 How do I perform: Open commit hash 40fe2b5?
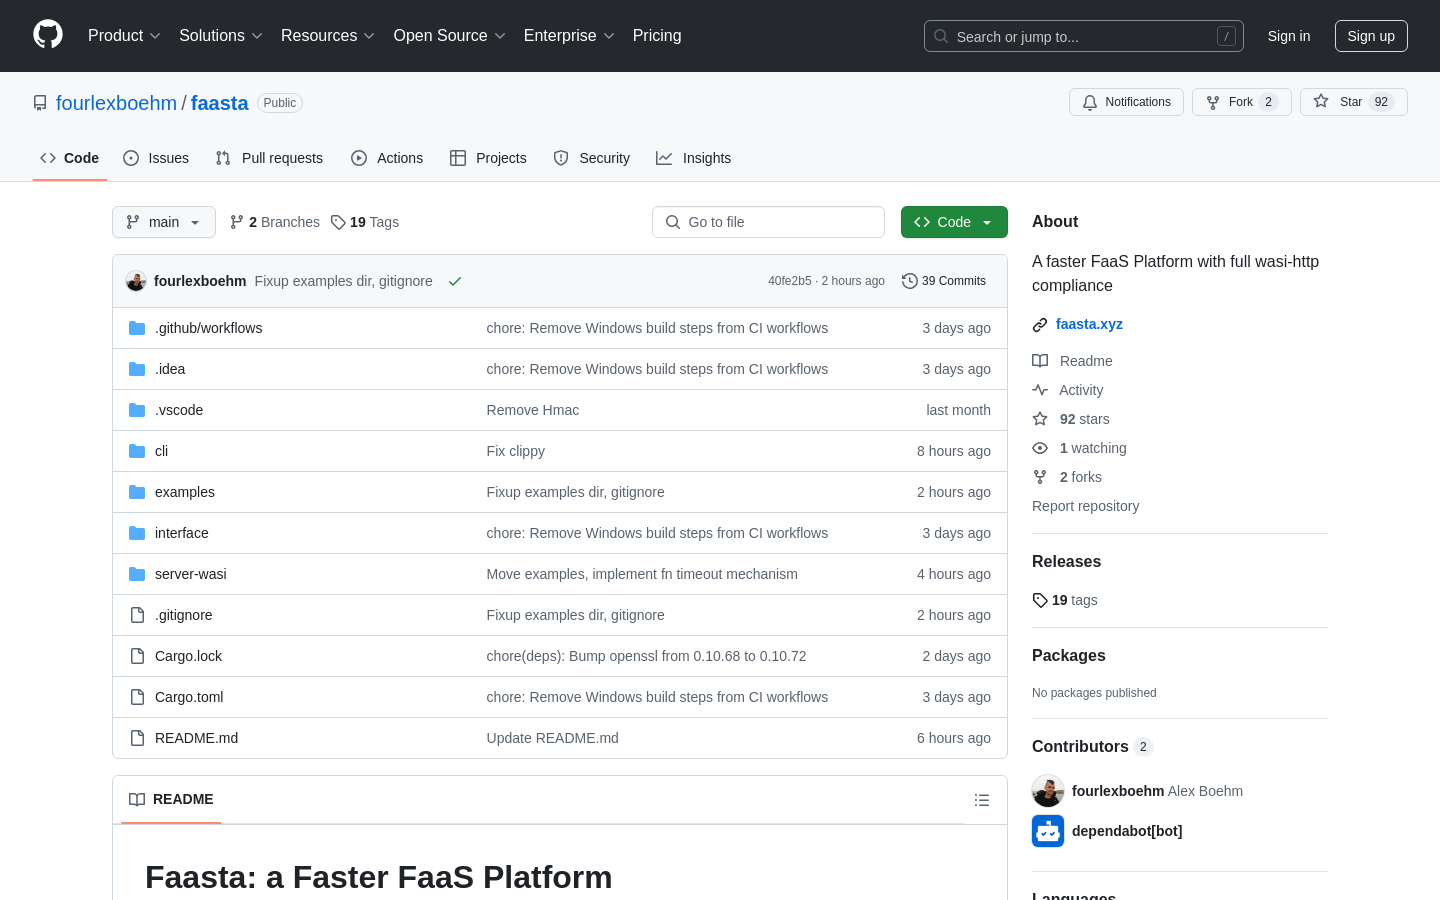tap(790, 281)
